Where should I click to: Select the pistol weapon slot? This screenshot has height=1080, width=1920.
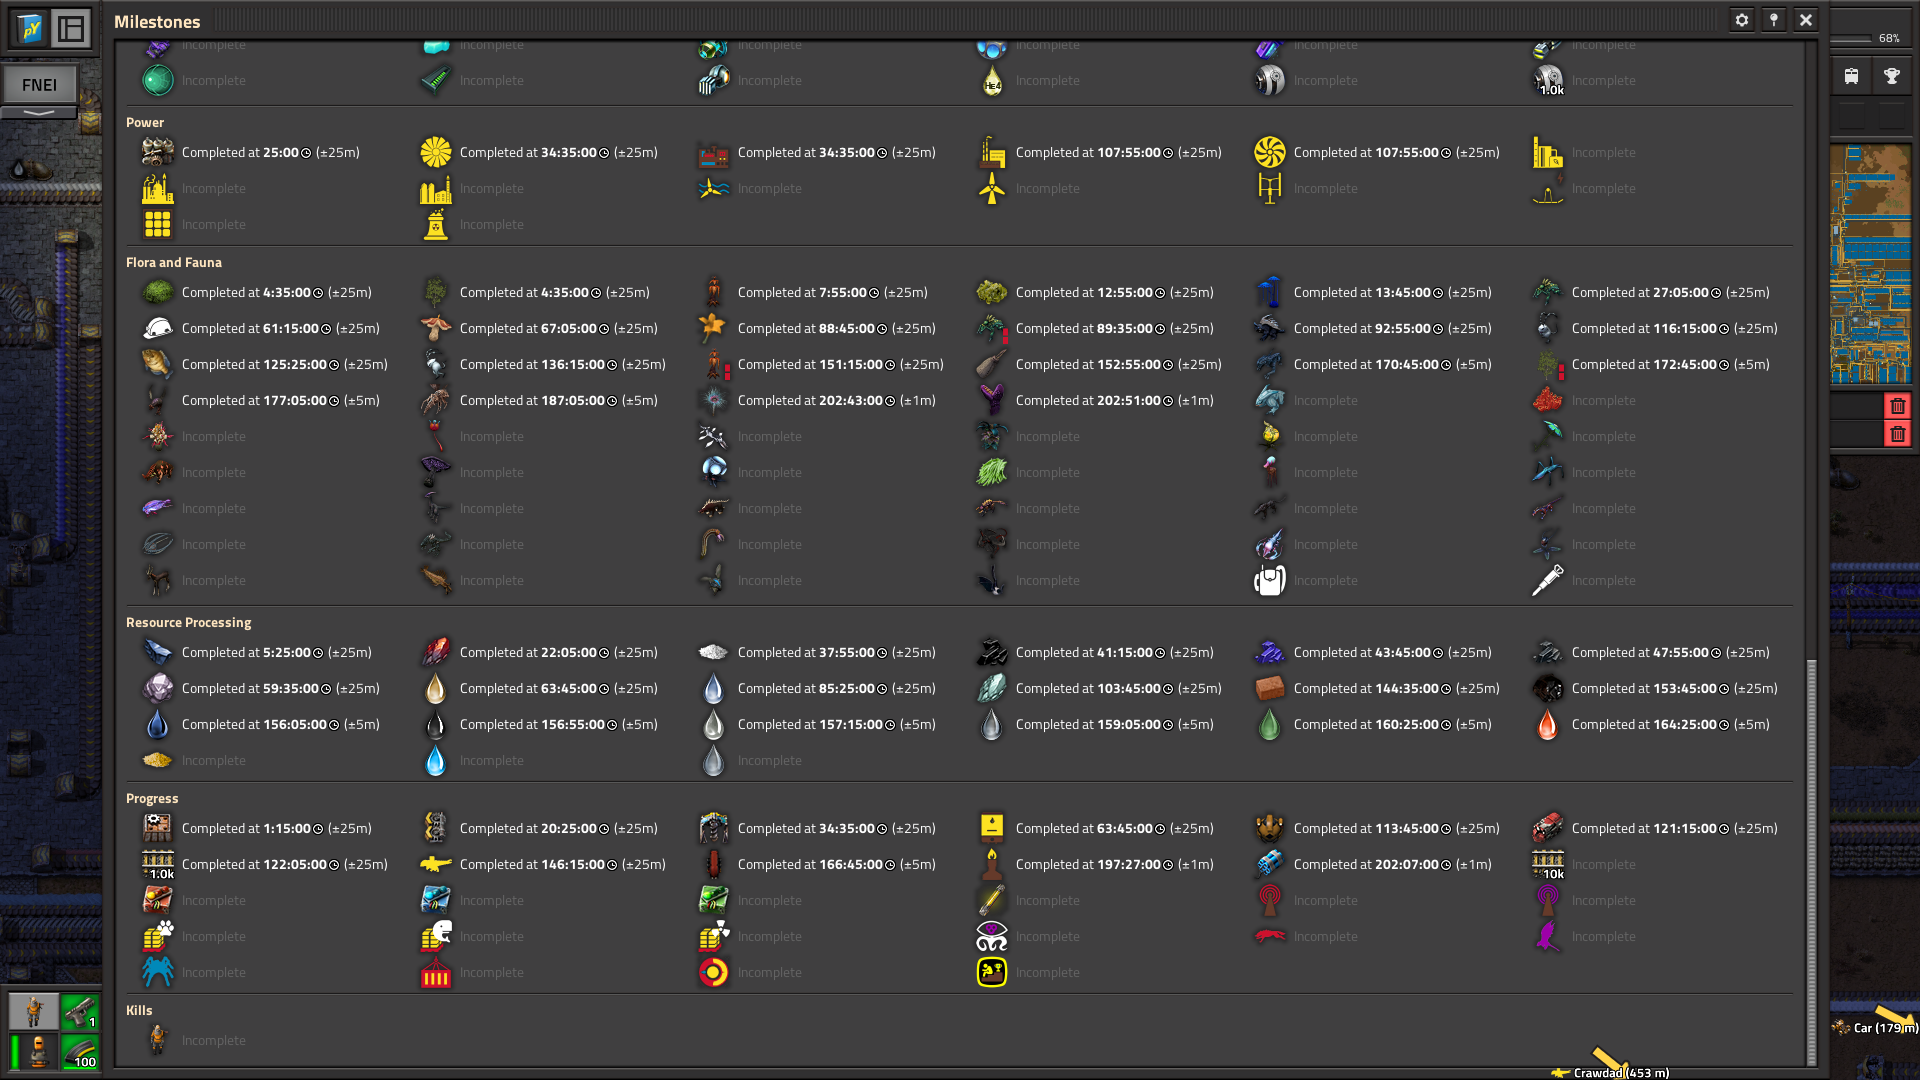coord(80,1011)
